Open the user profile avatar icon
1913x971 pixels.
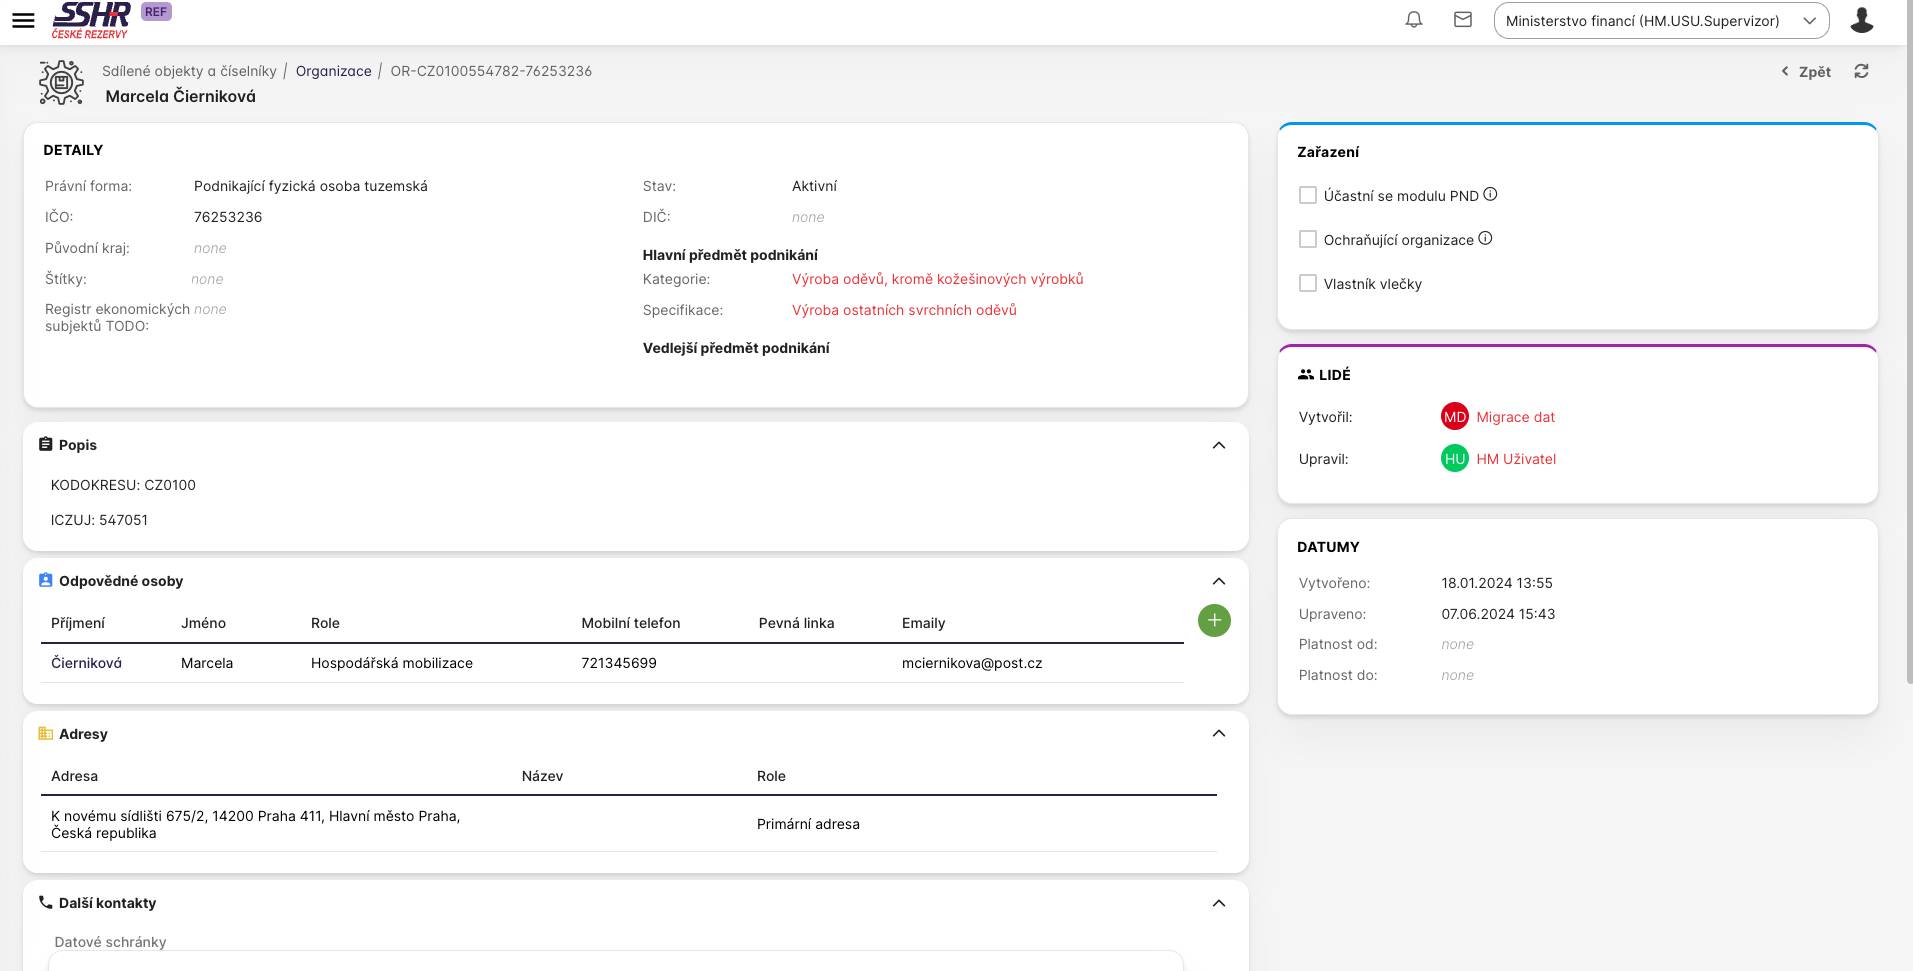(x=1861, y=20)
